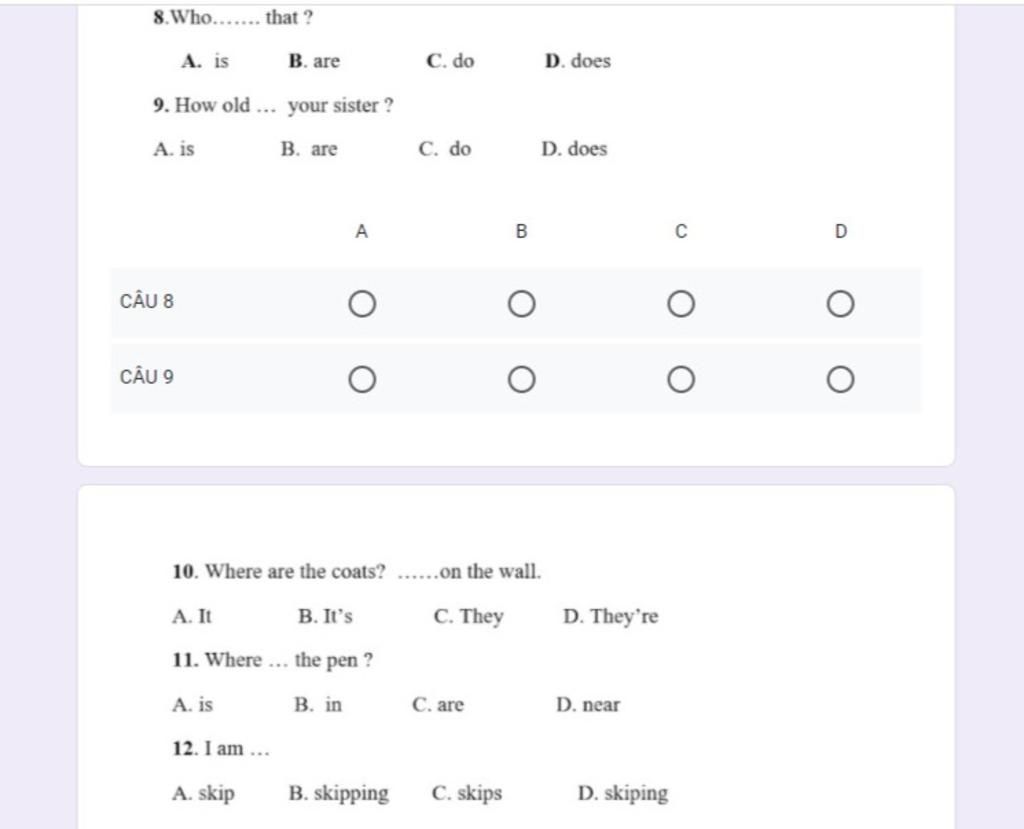This screenshot has height=829, width=1024.
Task: Click the column header D
Action: click(x=840, y=231)
